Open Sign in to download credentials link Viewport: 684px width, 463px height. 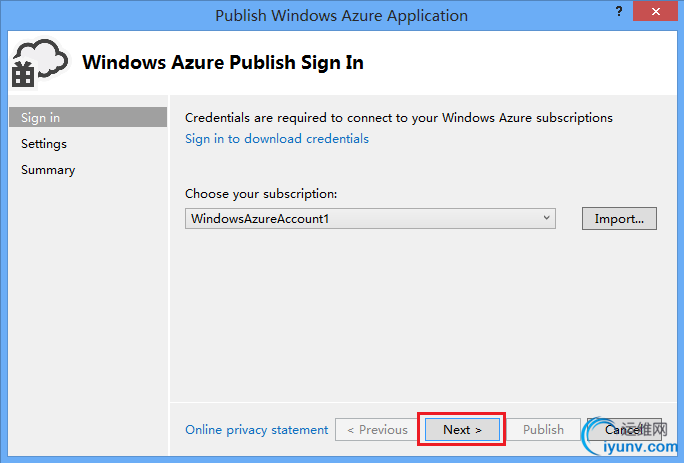pos(277,139)
